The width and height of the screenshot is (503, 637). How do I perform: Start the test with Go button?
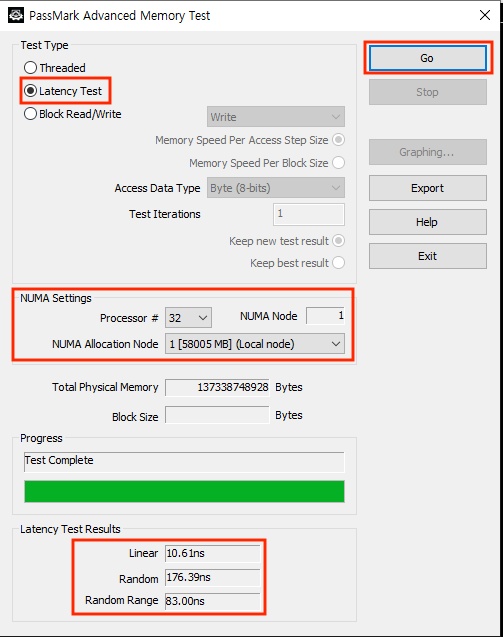tap(428, 58)
